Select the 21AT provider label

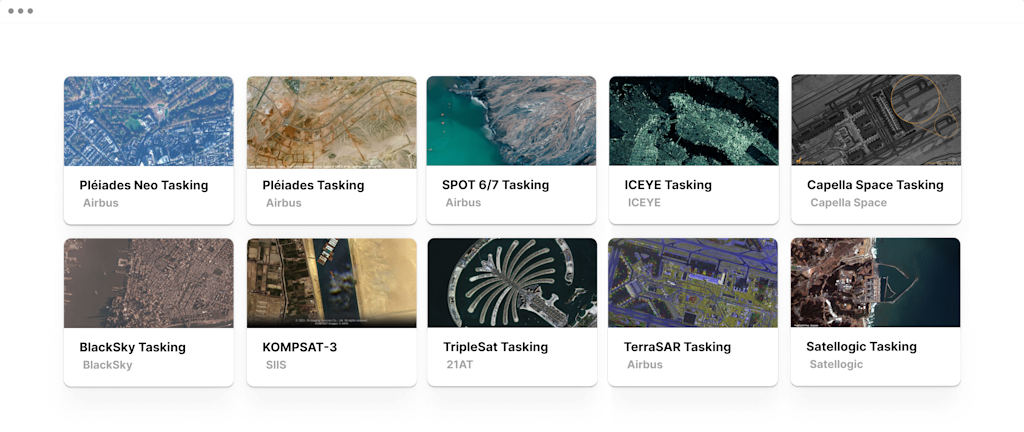[458, 365]
